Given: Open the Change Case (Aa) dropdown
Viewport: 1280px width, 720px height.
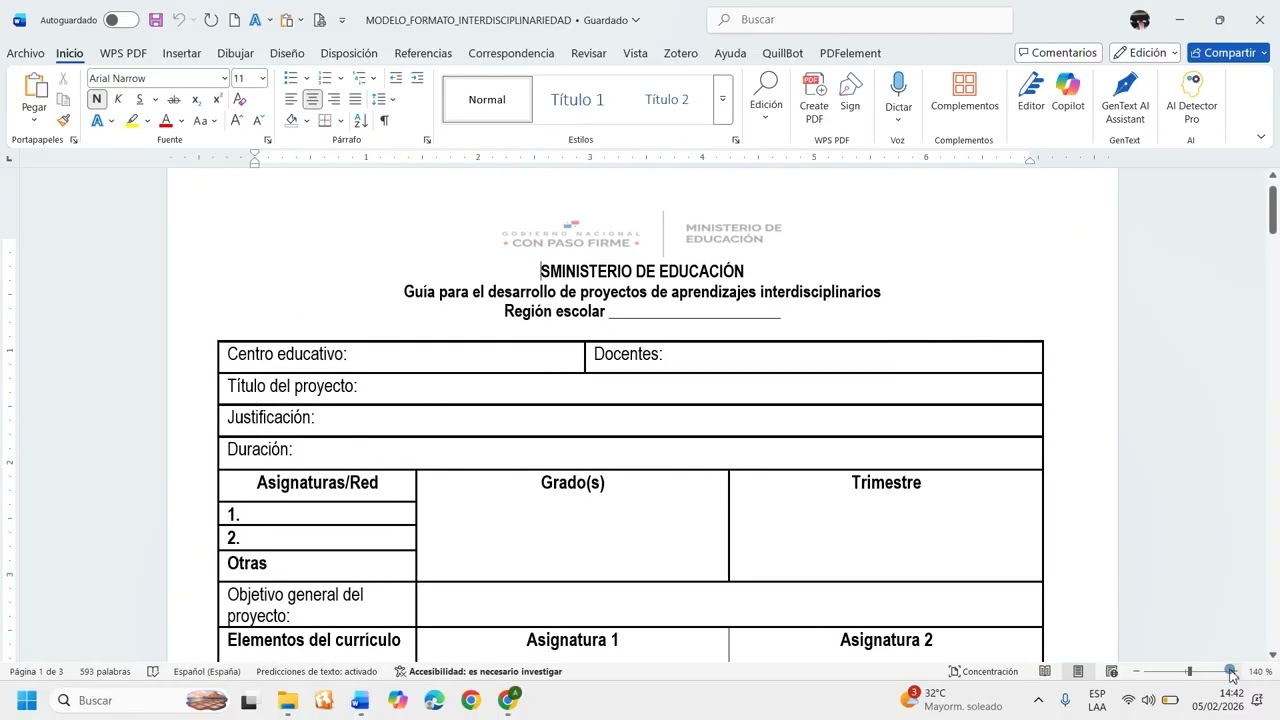Looking at the screenshot, I should tap(204, 121).
